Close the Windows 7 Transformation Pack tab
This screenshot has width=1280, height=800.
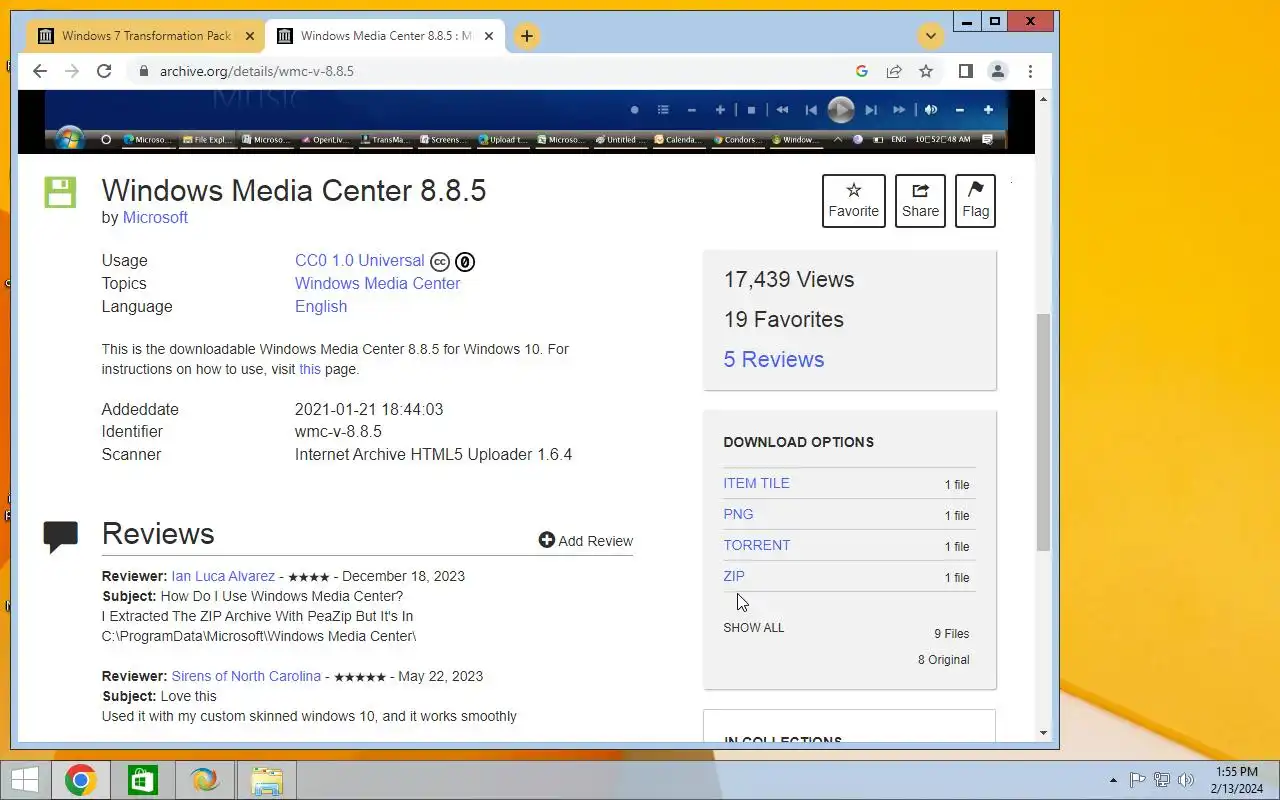pos(250,36)
